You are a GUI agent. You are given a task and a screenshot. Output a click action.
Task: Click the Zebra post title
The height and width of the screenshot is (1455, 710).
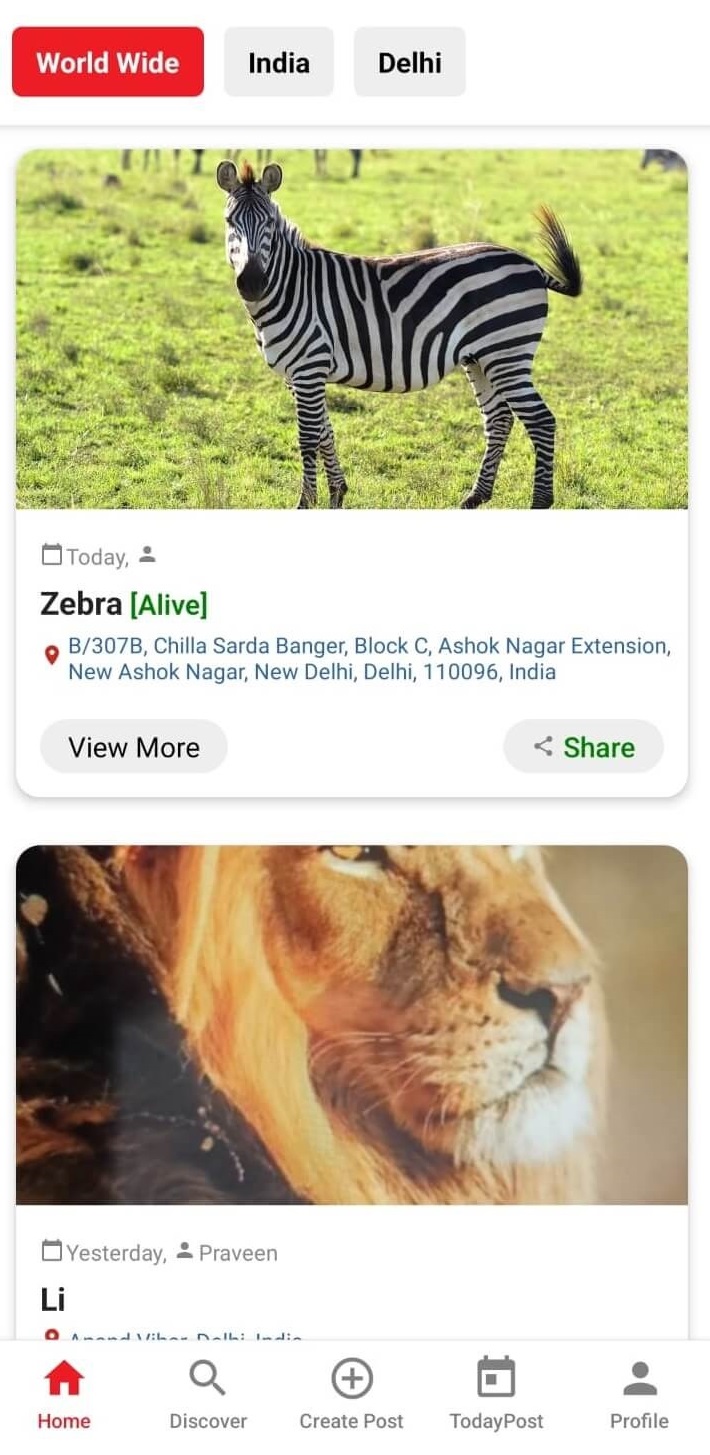pyautogui.click(x=81, y=604)
